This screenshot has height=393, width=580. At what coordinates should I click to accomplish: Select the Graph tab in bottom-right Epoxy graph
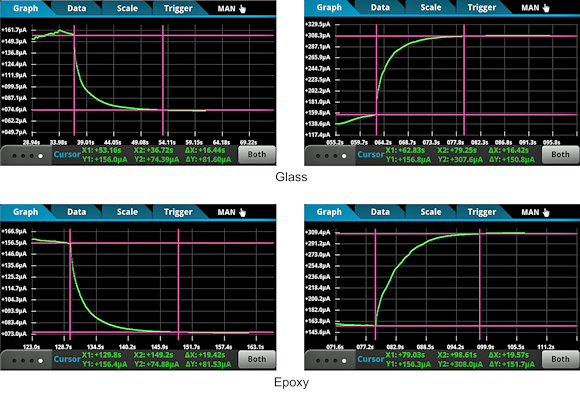329,212
